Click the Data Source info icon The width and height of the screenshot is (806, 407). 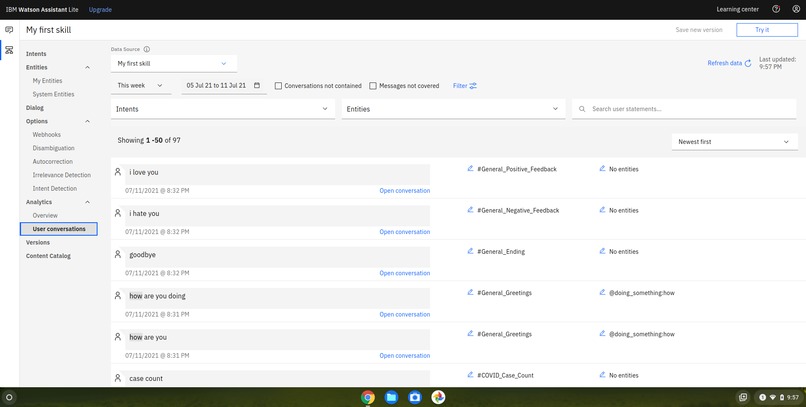pyautogui.click(x=146, y=49)
